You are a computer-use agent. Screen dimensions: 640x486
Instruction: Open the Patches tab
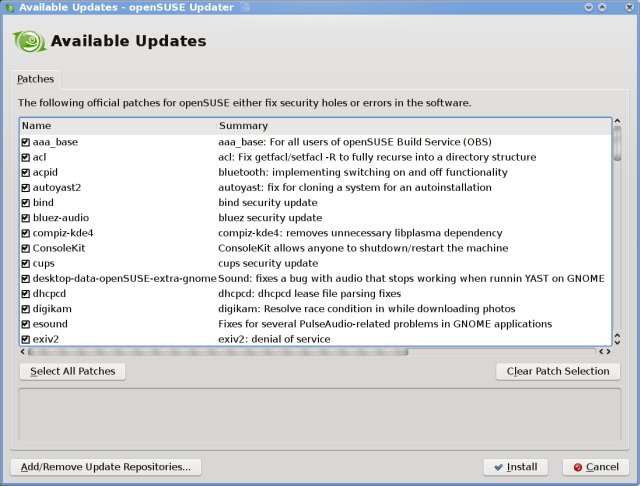pos(36,79)
